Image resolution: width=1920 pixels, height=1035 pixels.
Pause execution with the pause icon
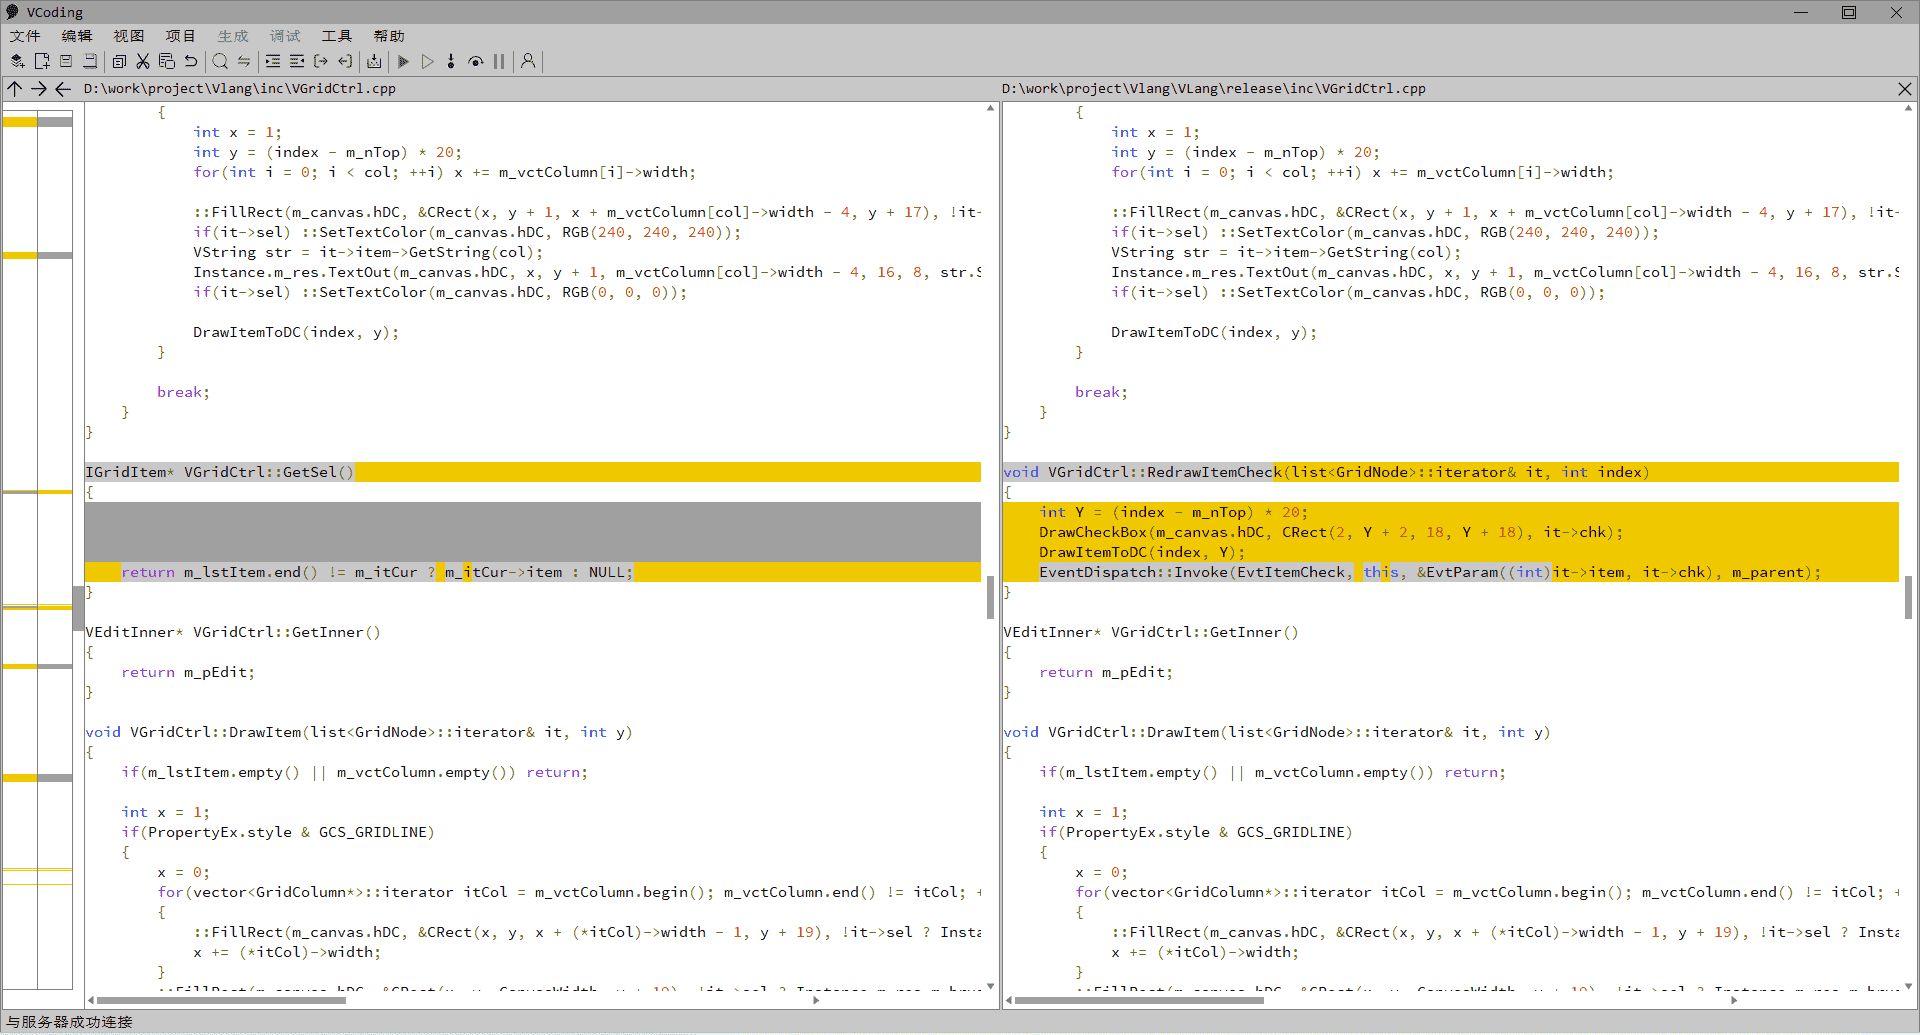[499, 61]
